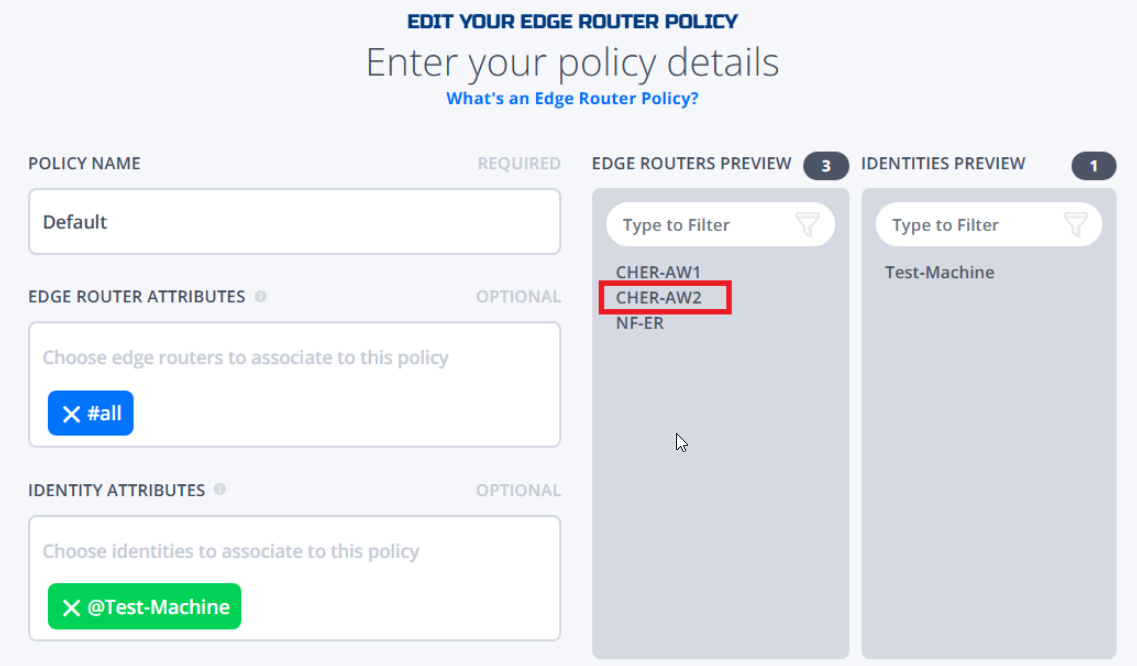Remove the @Test-Machine identity tag
This screenshot has width=1137, height=666.
[x=71, y=607]
